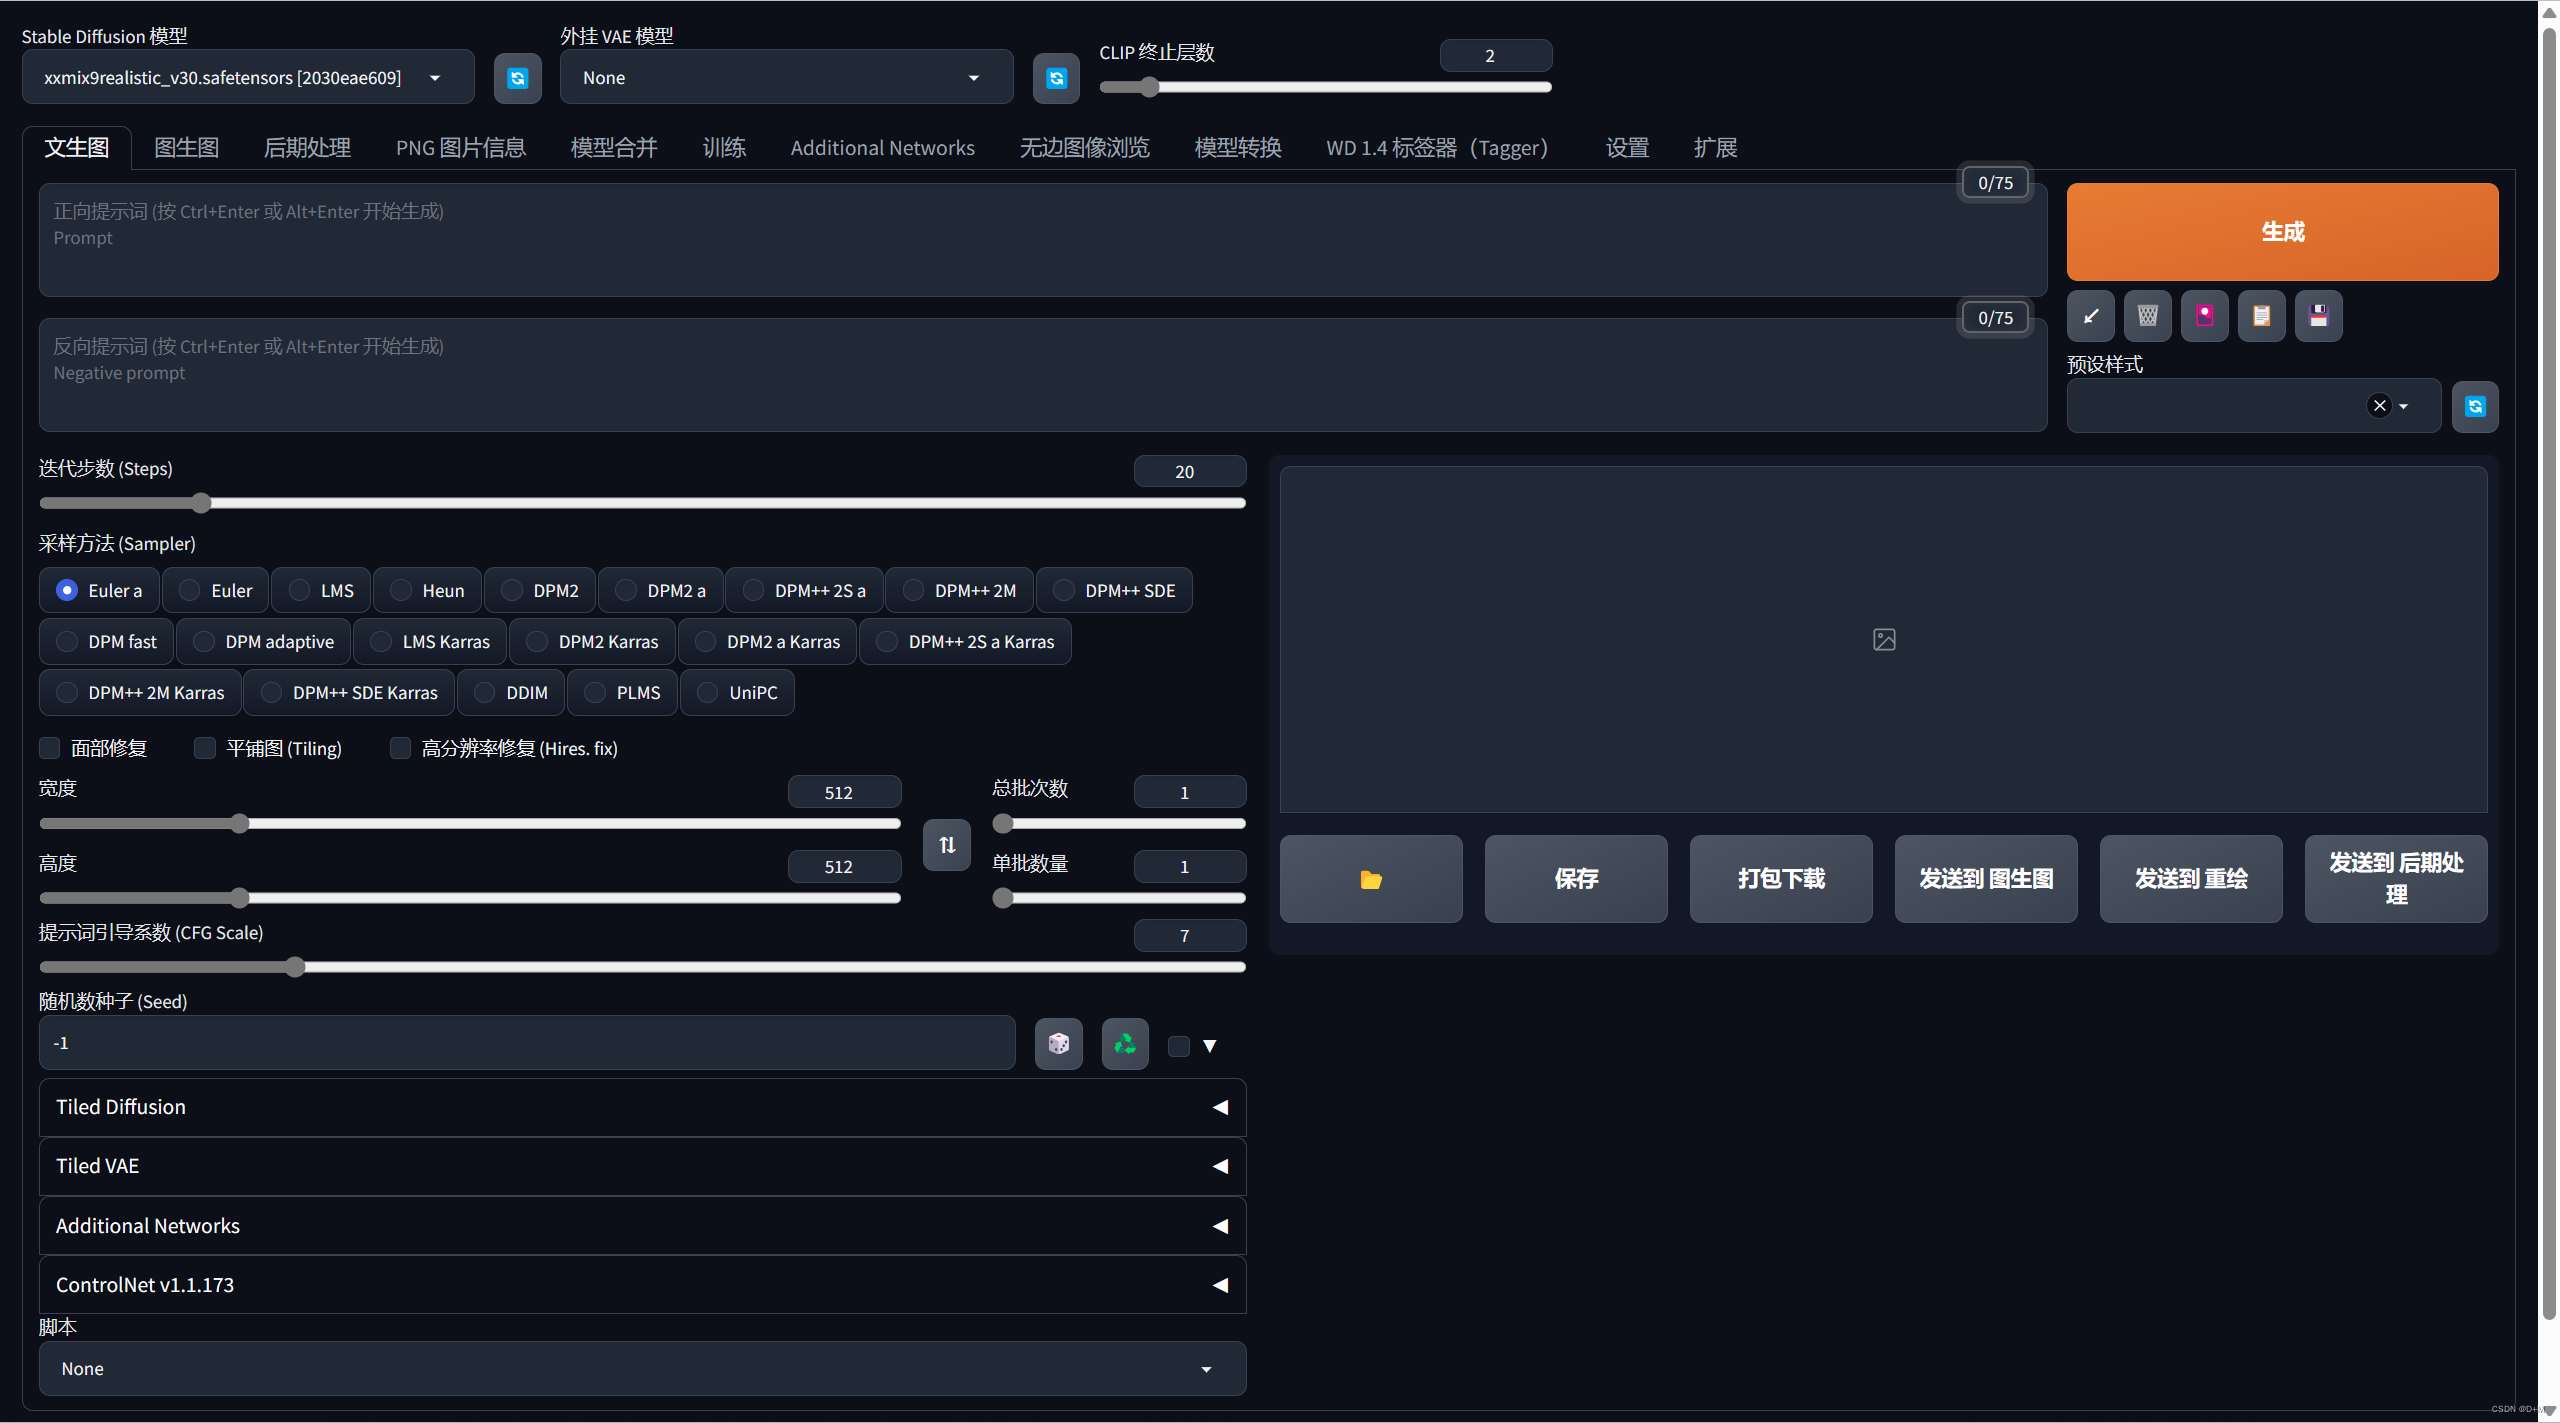Swap width and height with arrows button

[x=946, y=845]
